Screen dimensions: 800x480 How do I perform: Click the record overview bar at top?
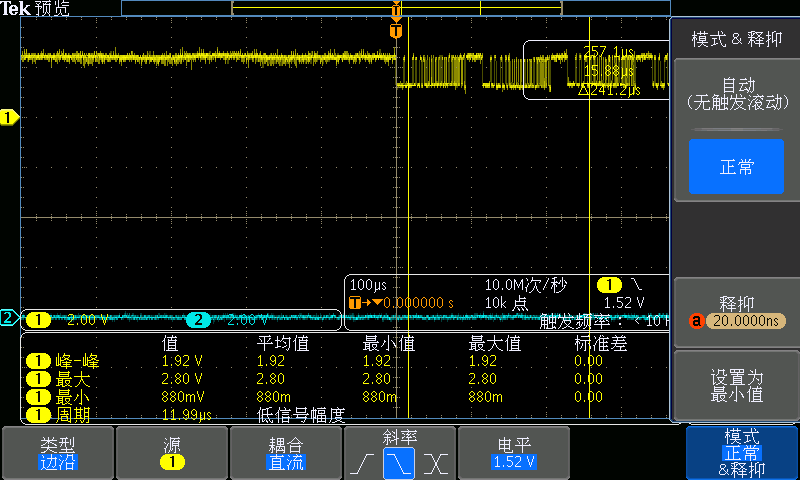coord(396,8)
